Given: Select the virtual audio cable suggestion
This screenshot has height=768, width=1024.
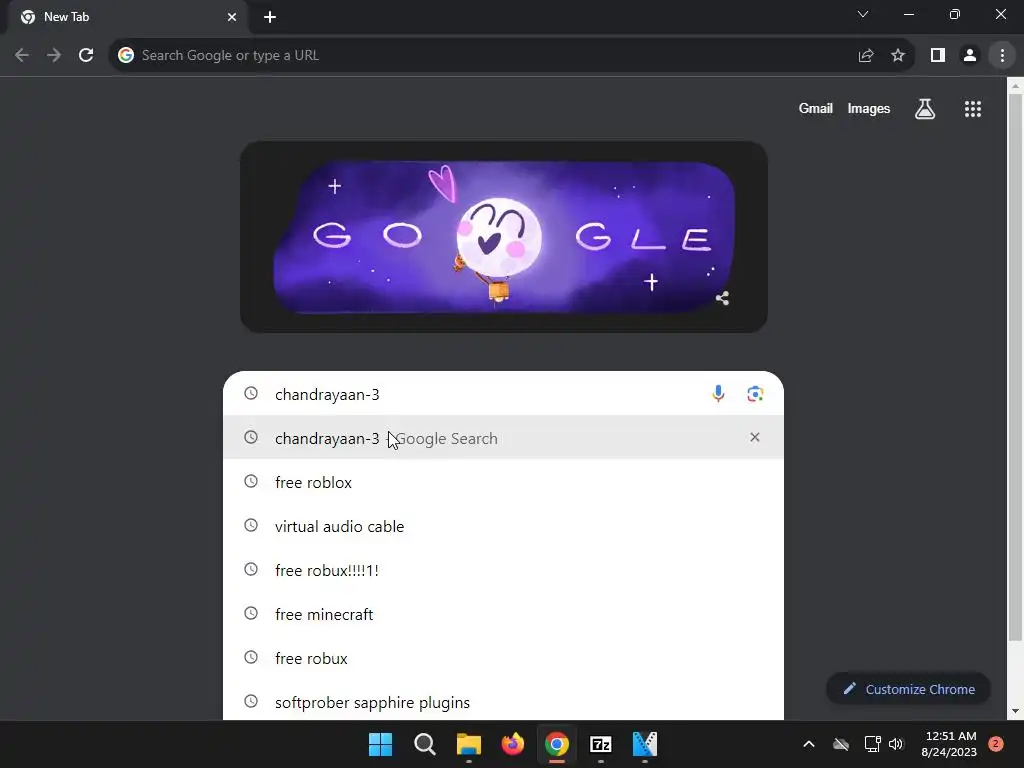Looking at the screenshot, I should 503,526.
